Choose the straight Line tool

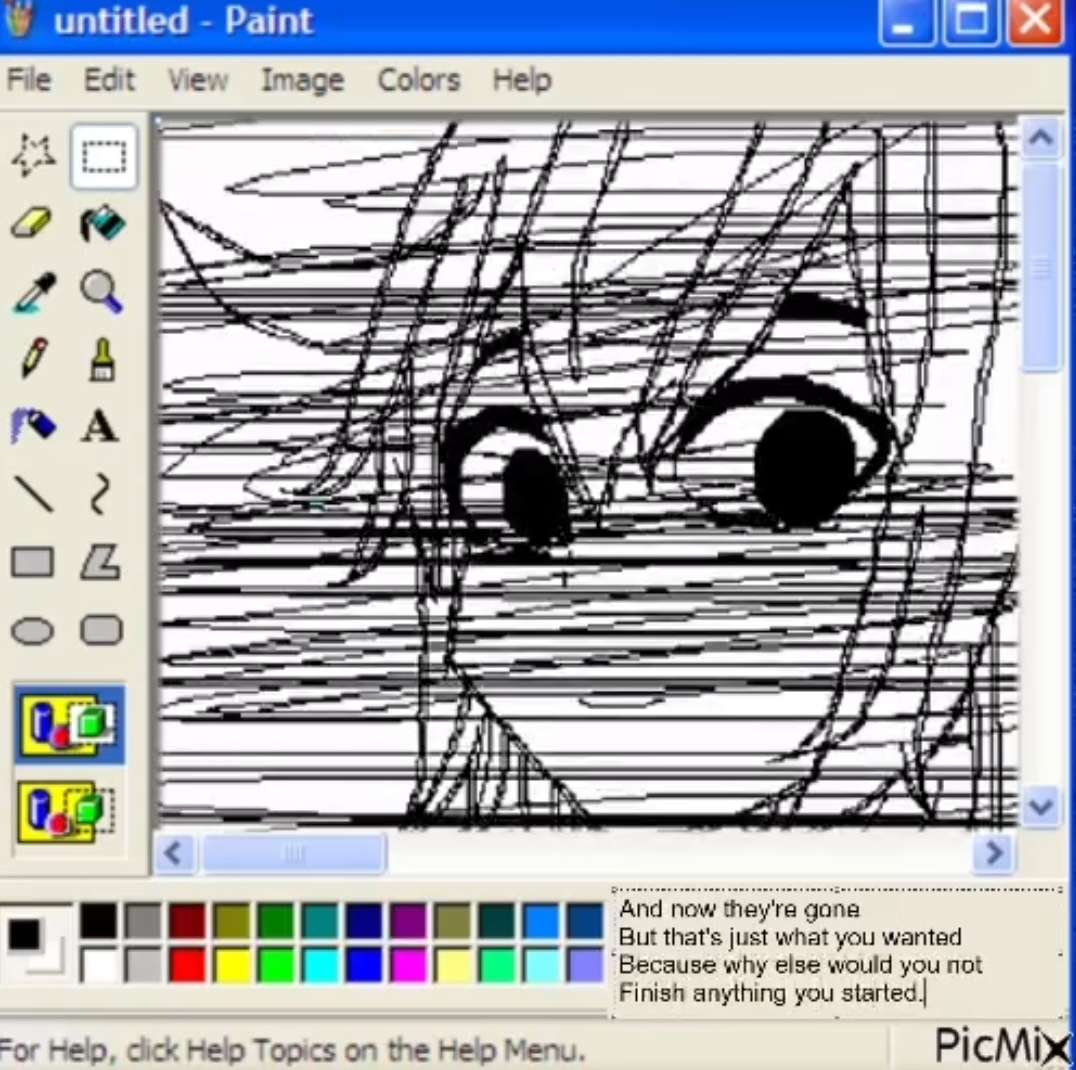tap(33, 494)
